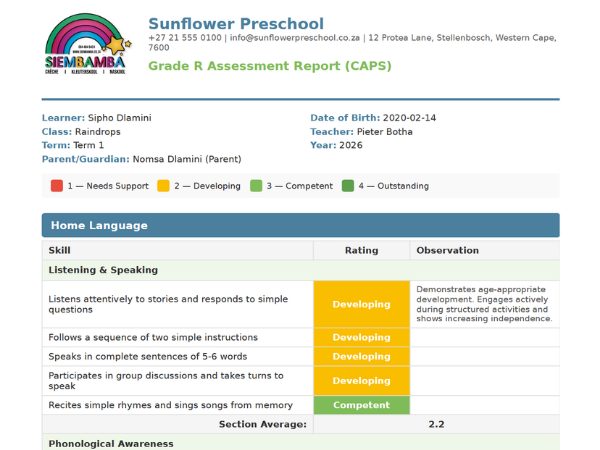This screenshot has height=450, width=600.
Task: Click Developing rating for Follows a sequence row
Action: [x=362, y=338]
